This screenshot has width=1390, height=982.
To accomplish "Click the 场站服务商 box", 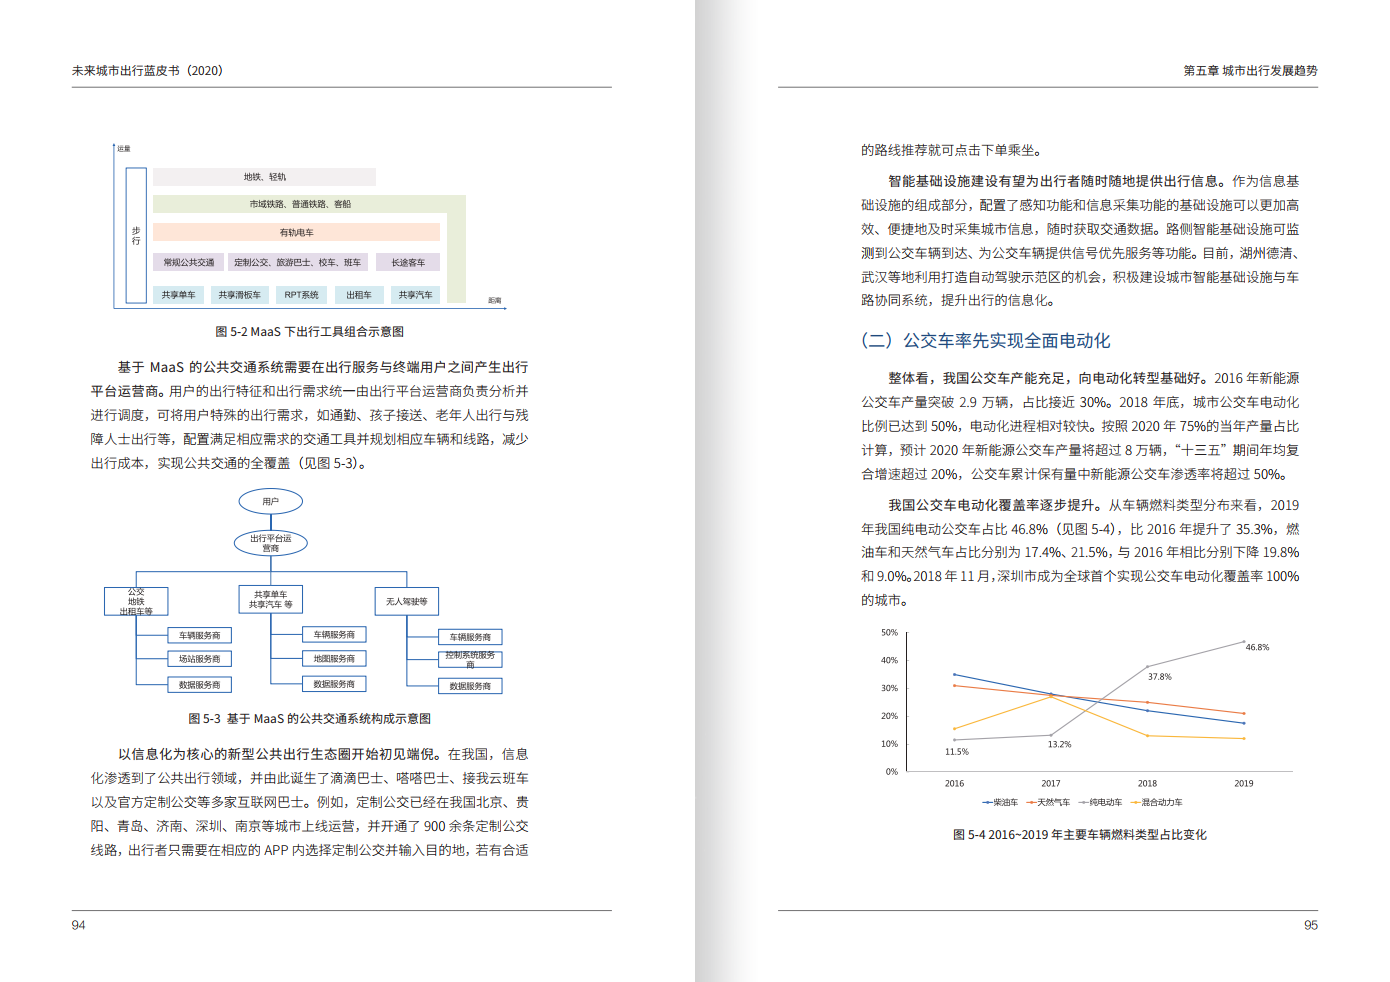I will pyautogui.click(x=199, y=659).
